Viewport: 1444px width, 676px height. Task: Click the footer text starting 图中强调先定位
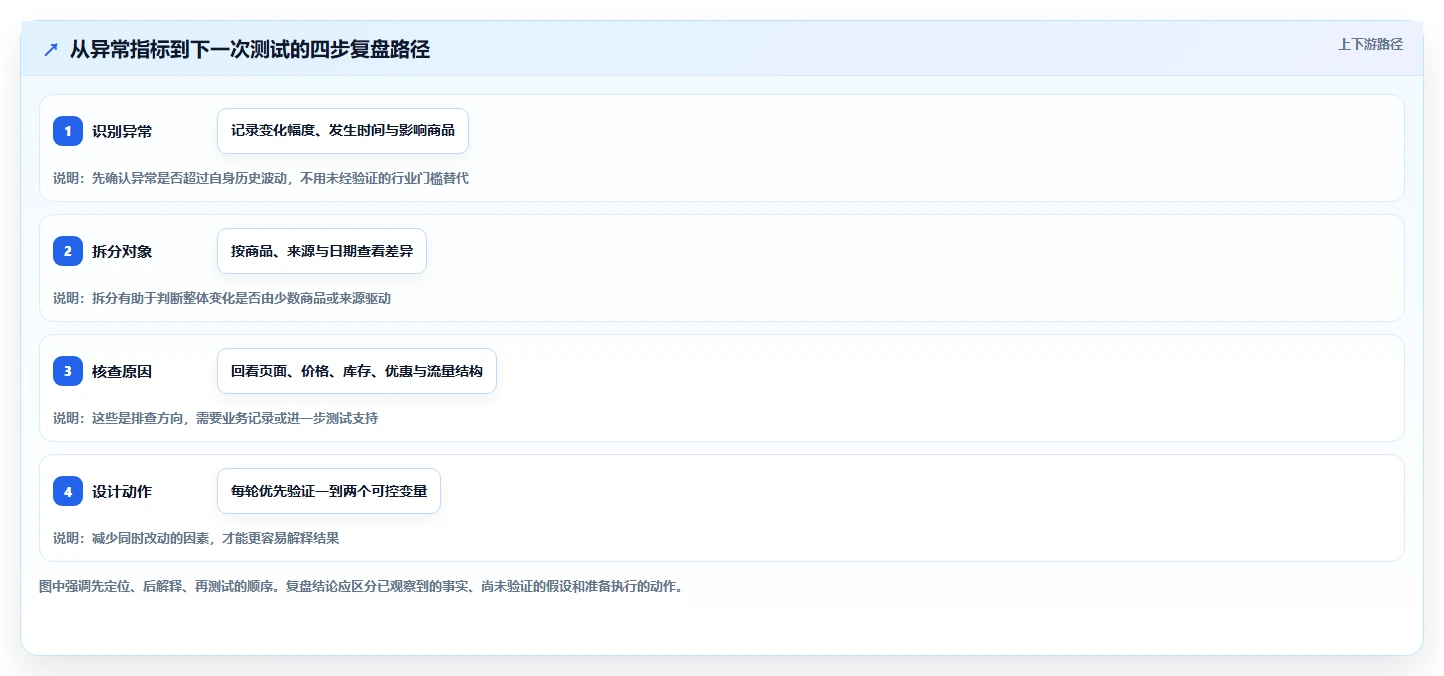[361, 587]
